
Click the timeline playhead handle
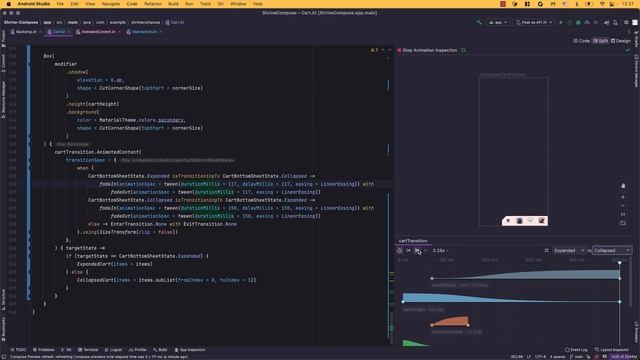click(620, 262)
